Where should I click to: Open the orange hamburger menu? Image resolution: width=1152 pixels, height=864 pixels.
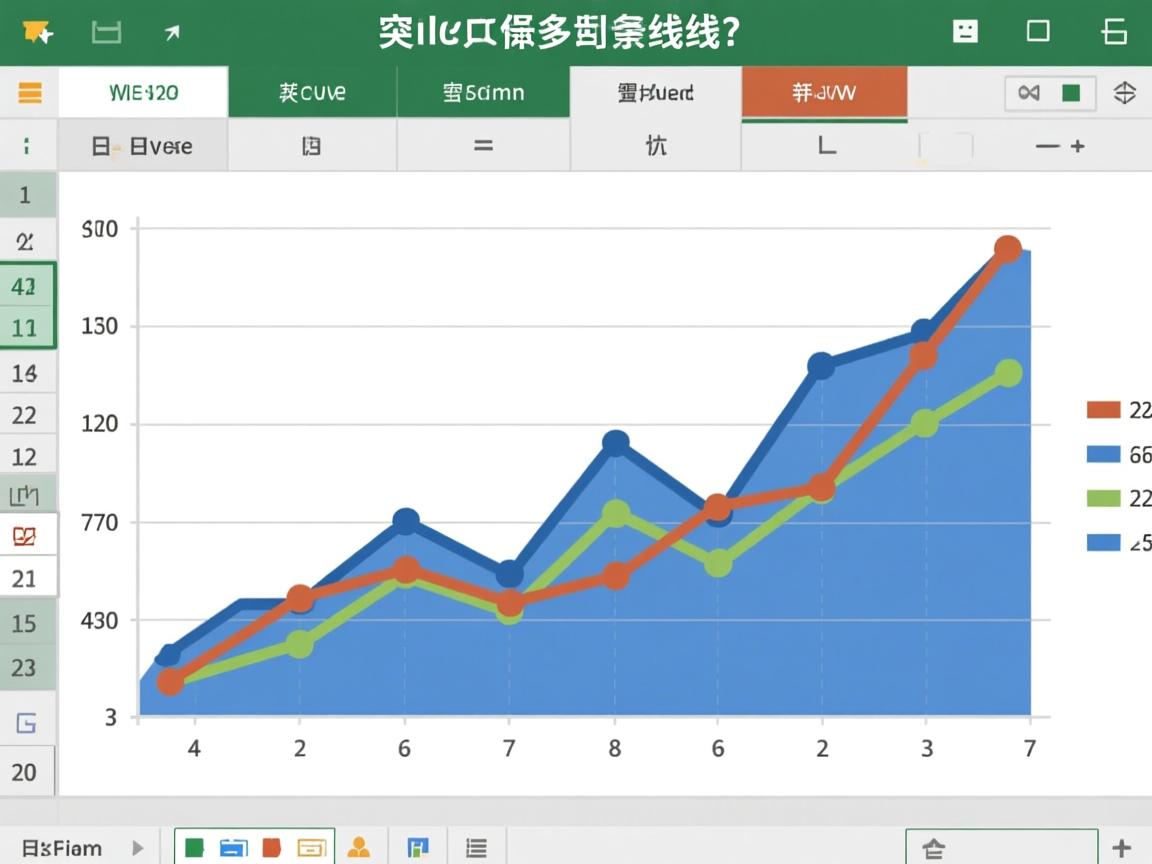pos(29,93)
